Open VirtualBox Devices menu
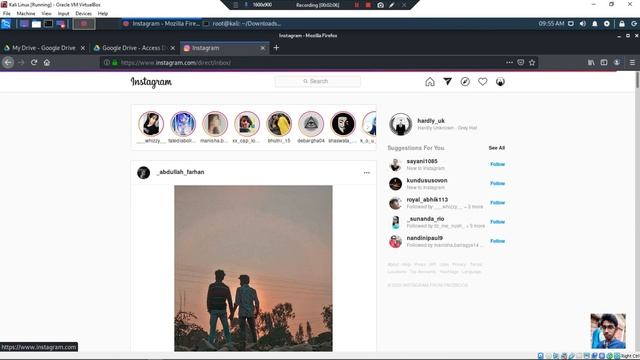This screenshot has width=640, height=360. tap(83, 13)
